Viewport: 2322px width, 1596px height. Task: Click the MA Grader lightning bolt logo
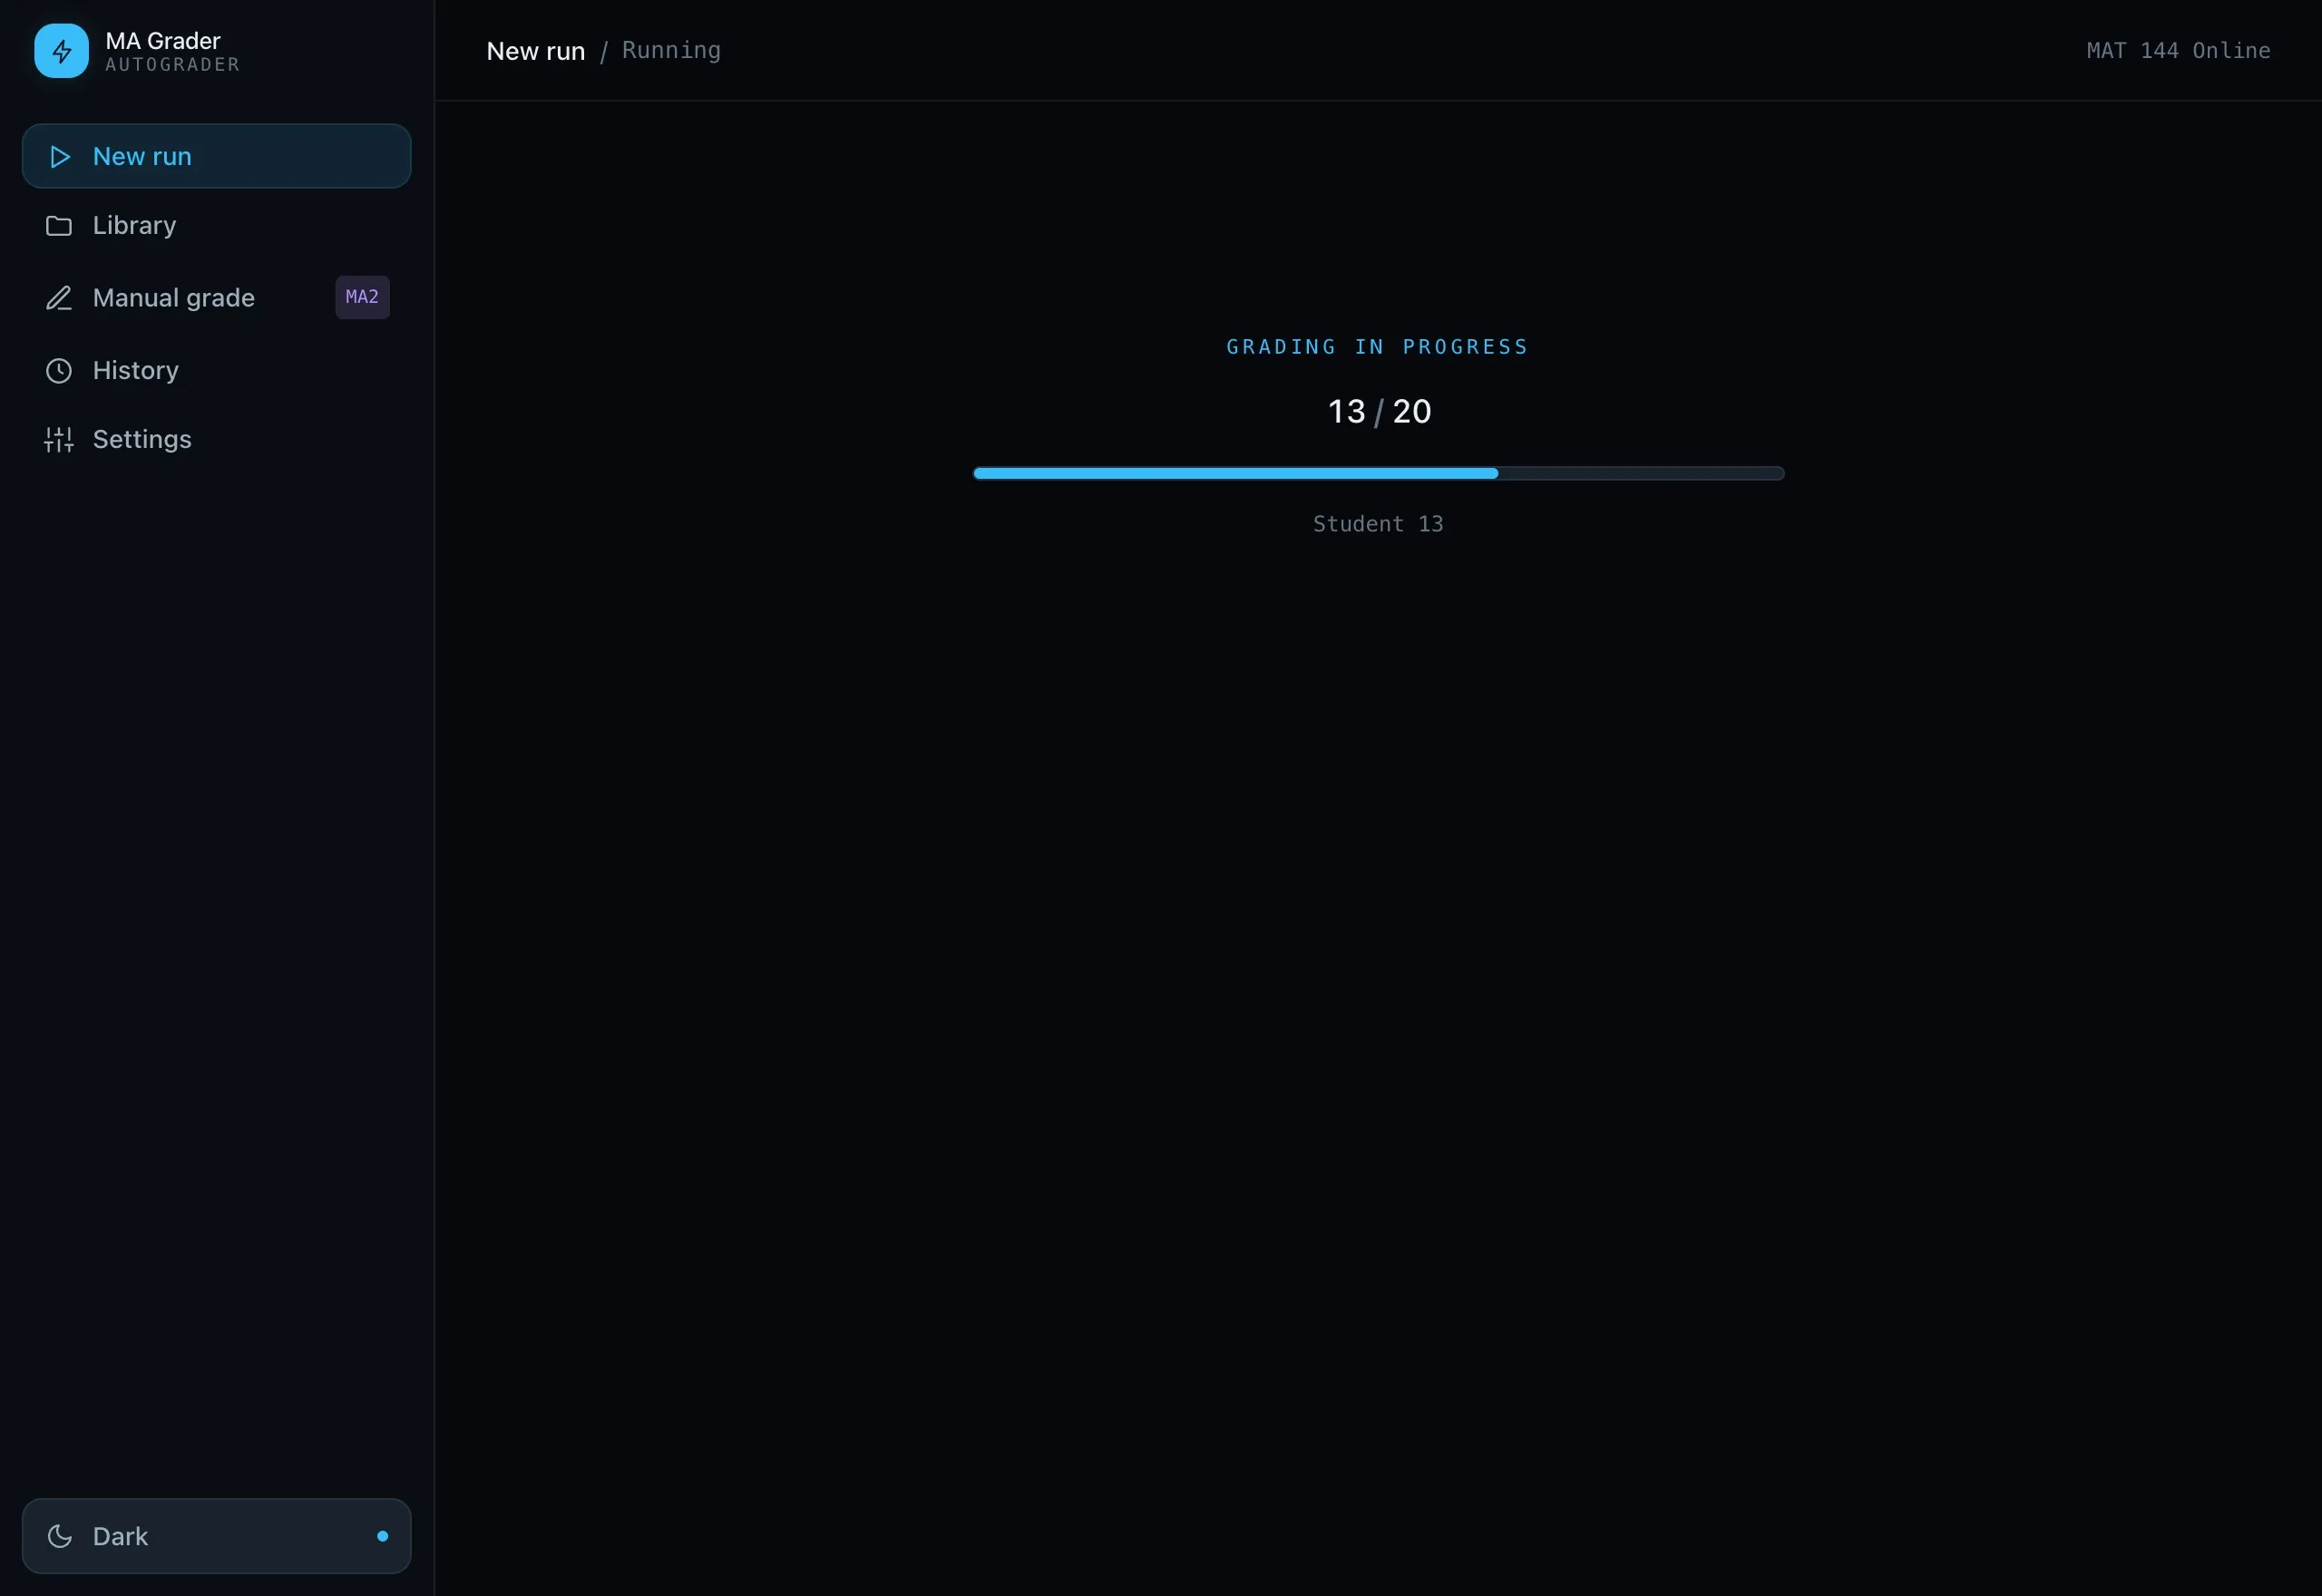pos(61,51)
